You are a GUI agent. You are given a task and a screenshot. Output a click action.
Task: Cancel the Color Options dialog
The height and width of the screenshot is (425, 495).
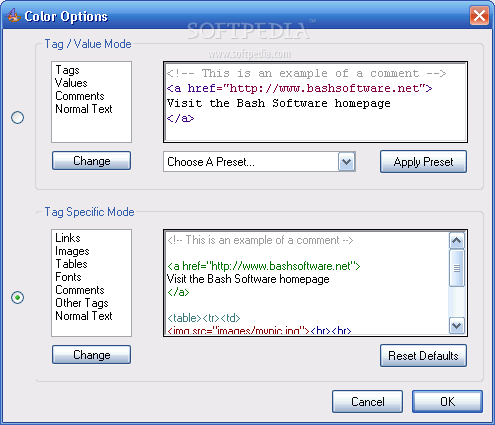pos(367,402)
